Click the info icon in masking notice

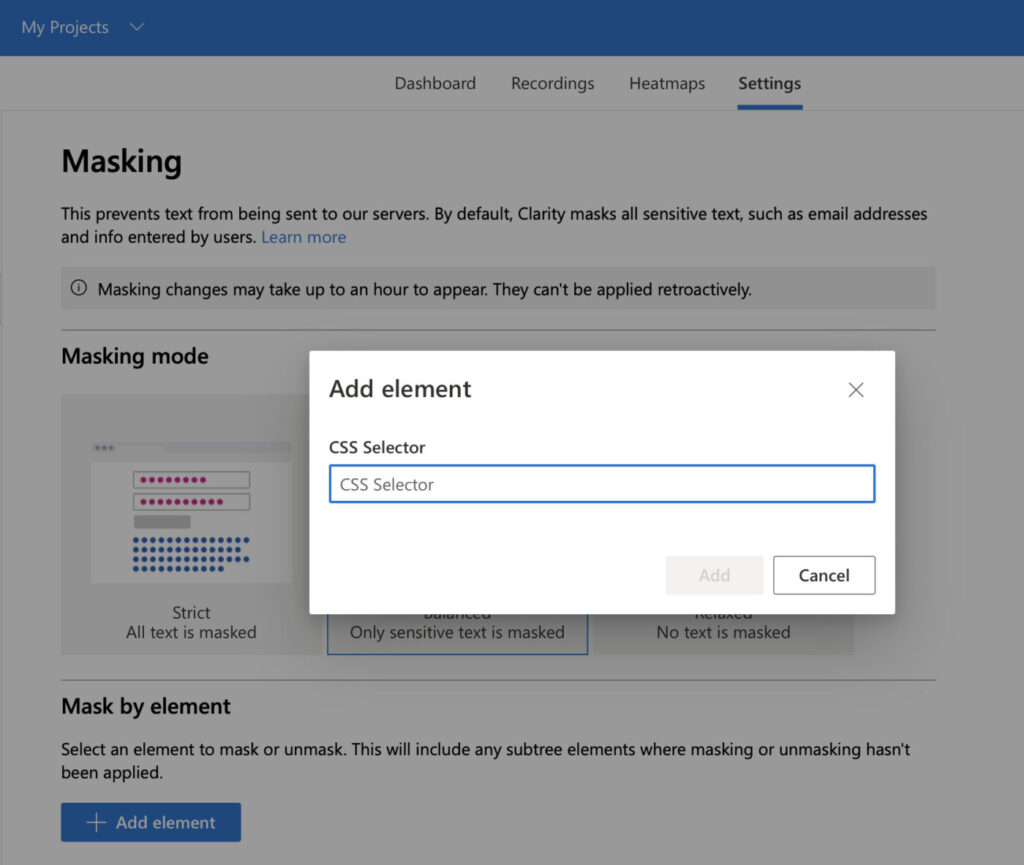coord(79,289)
